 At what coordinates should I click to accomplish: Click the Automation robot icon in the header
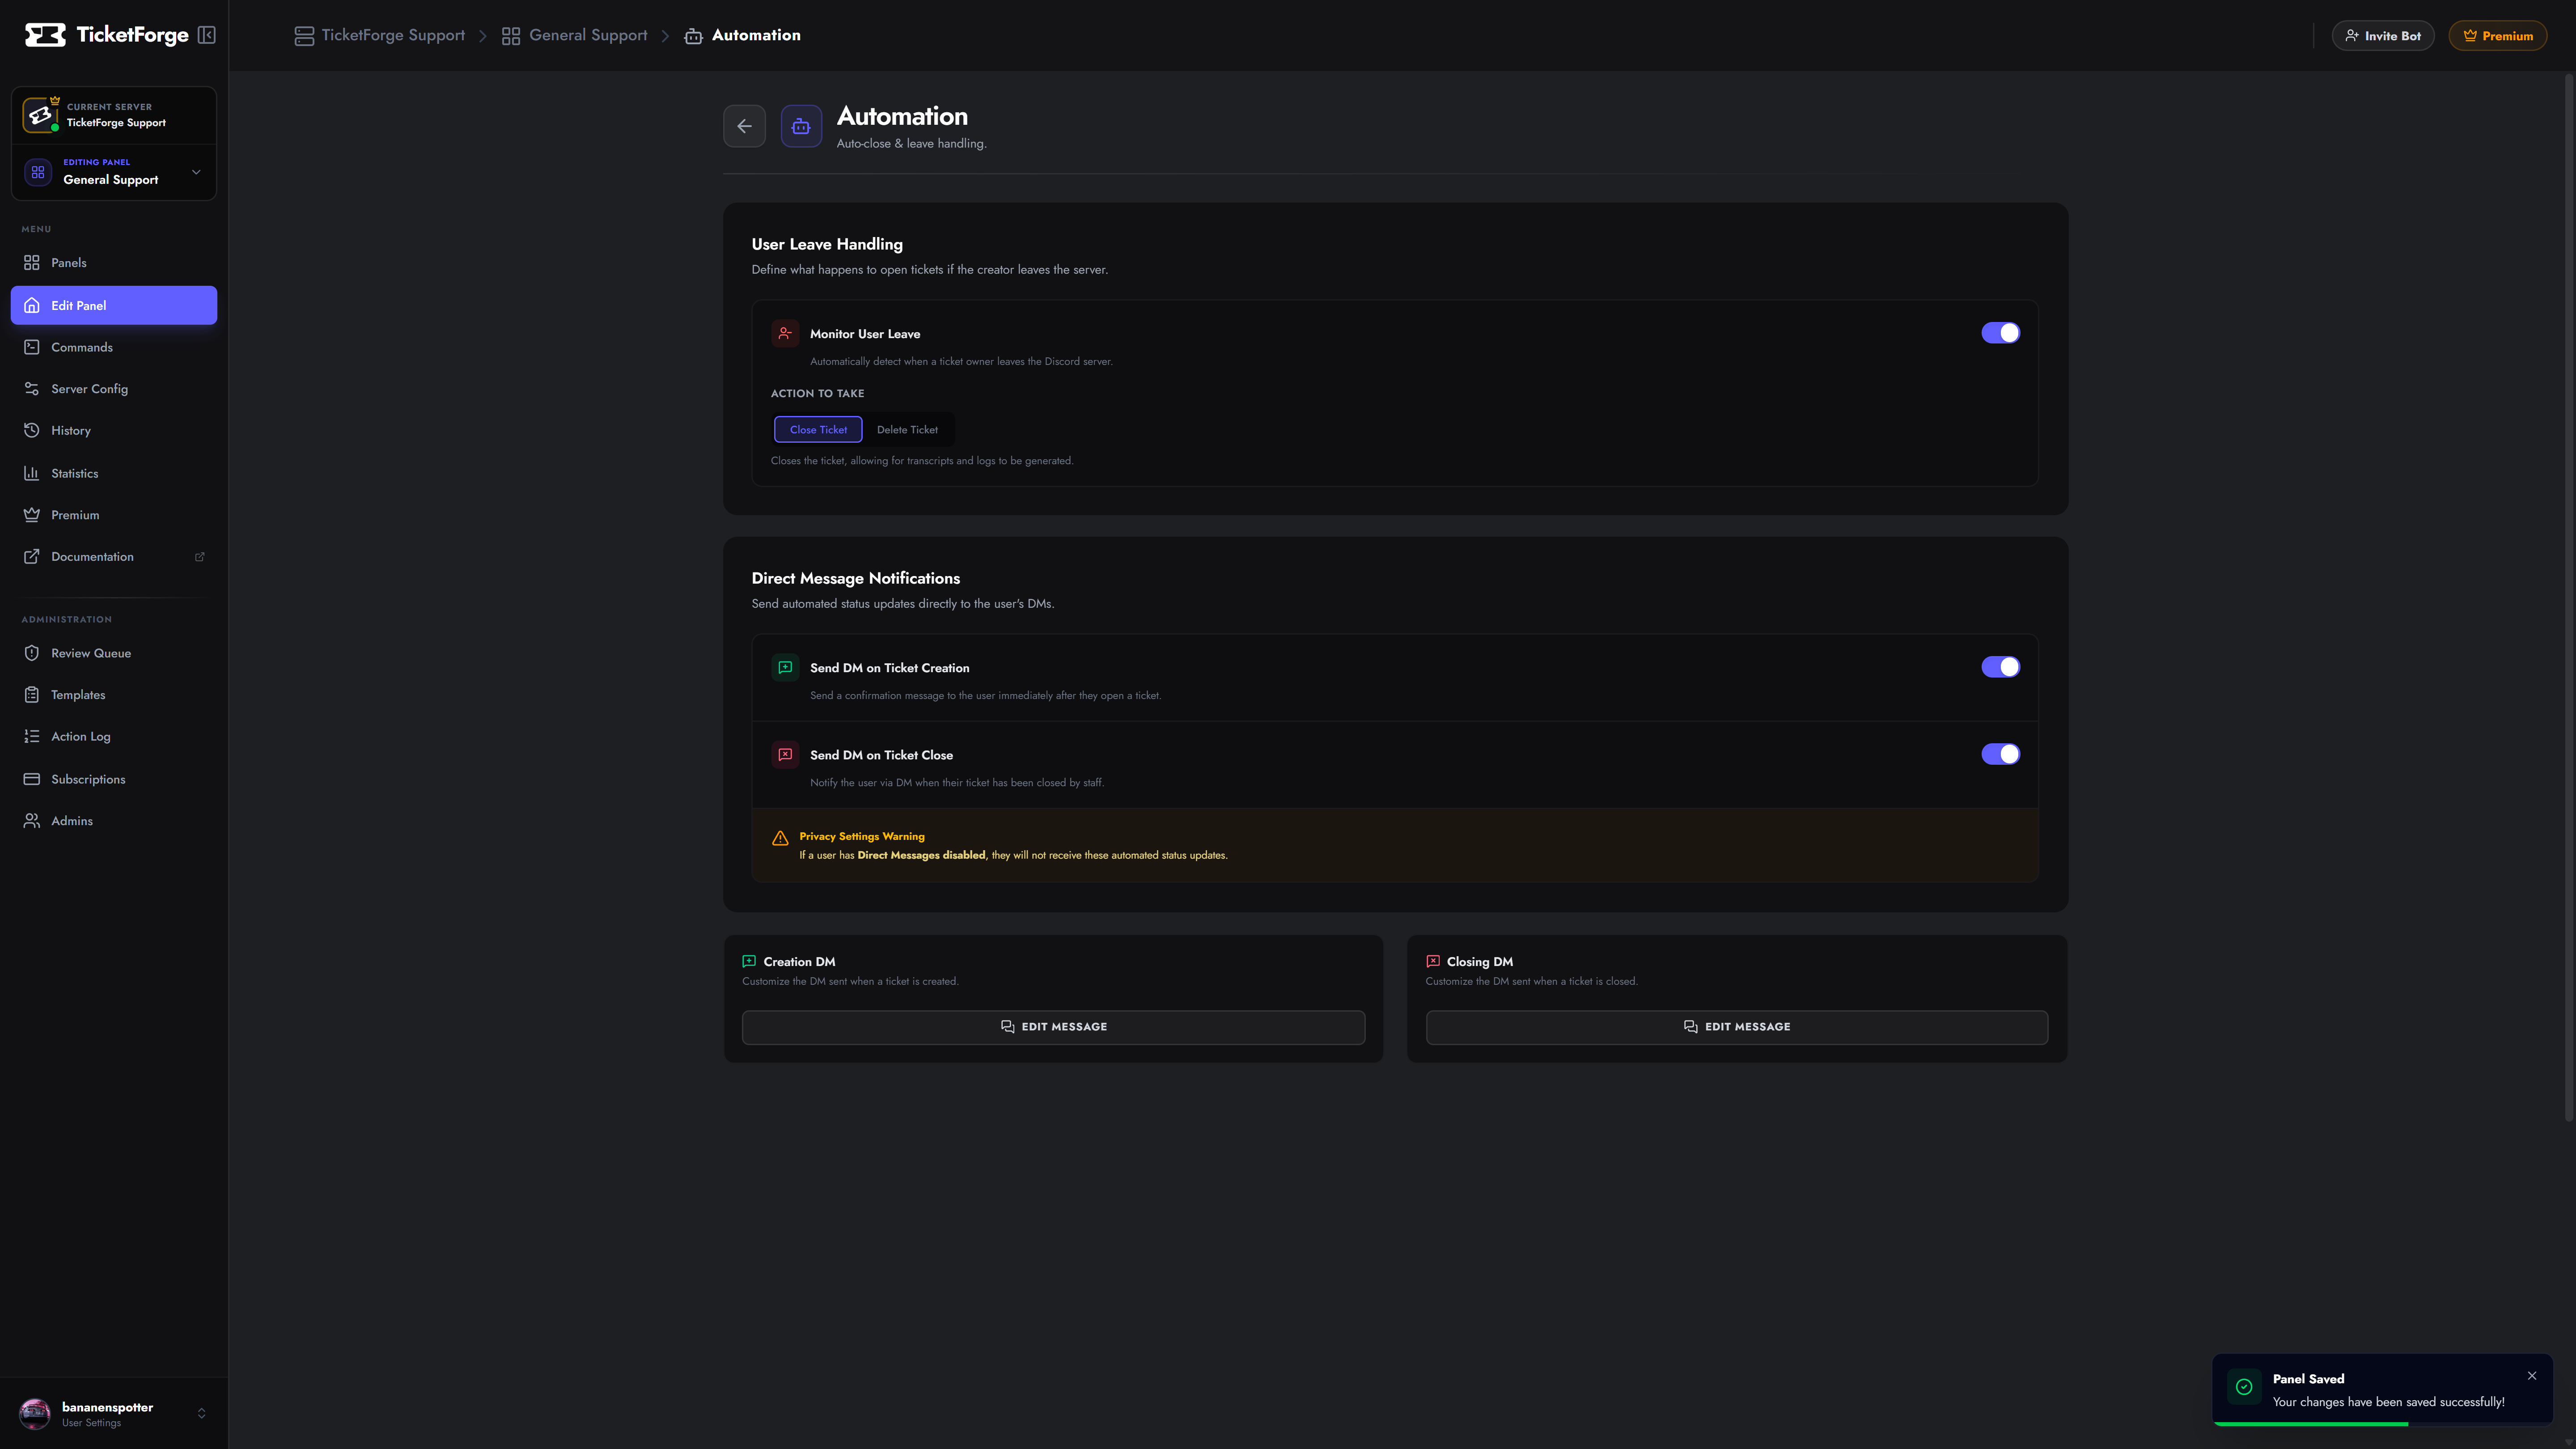[x=801, y=126]
